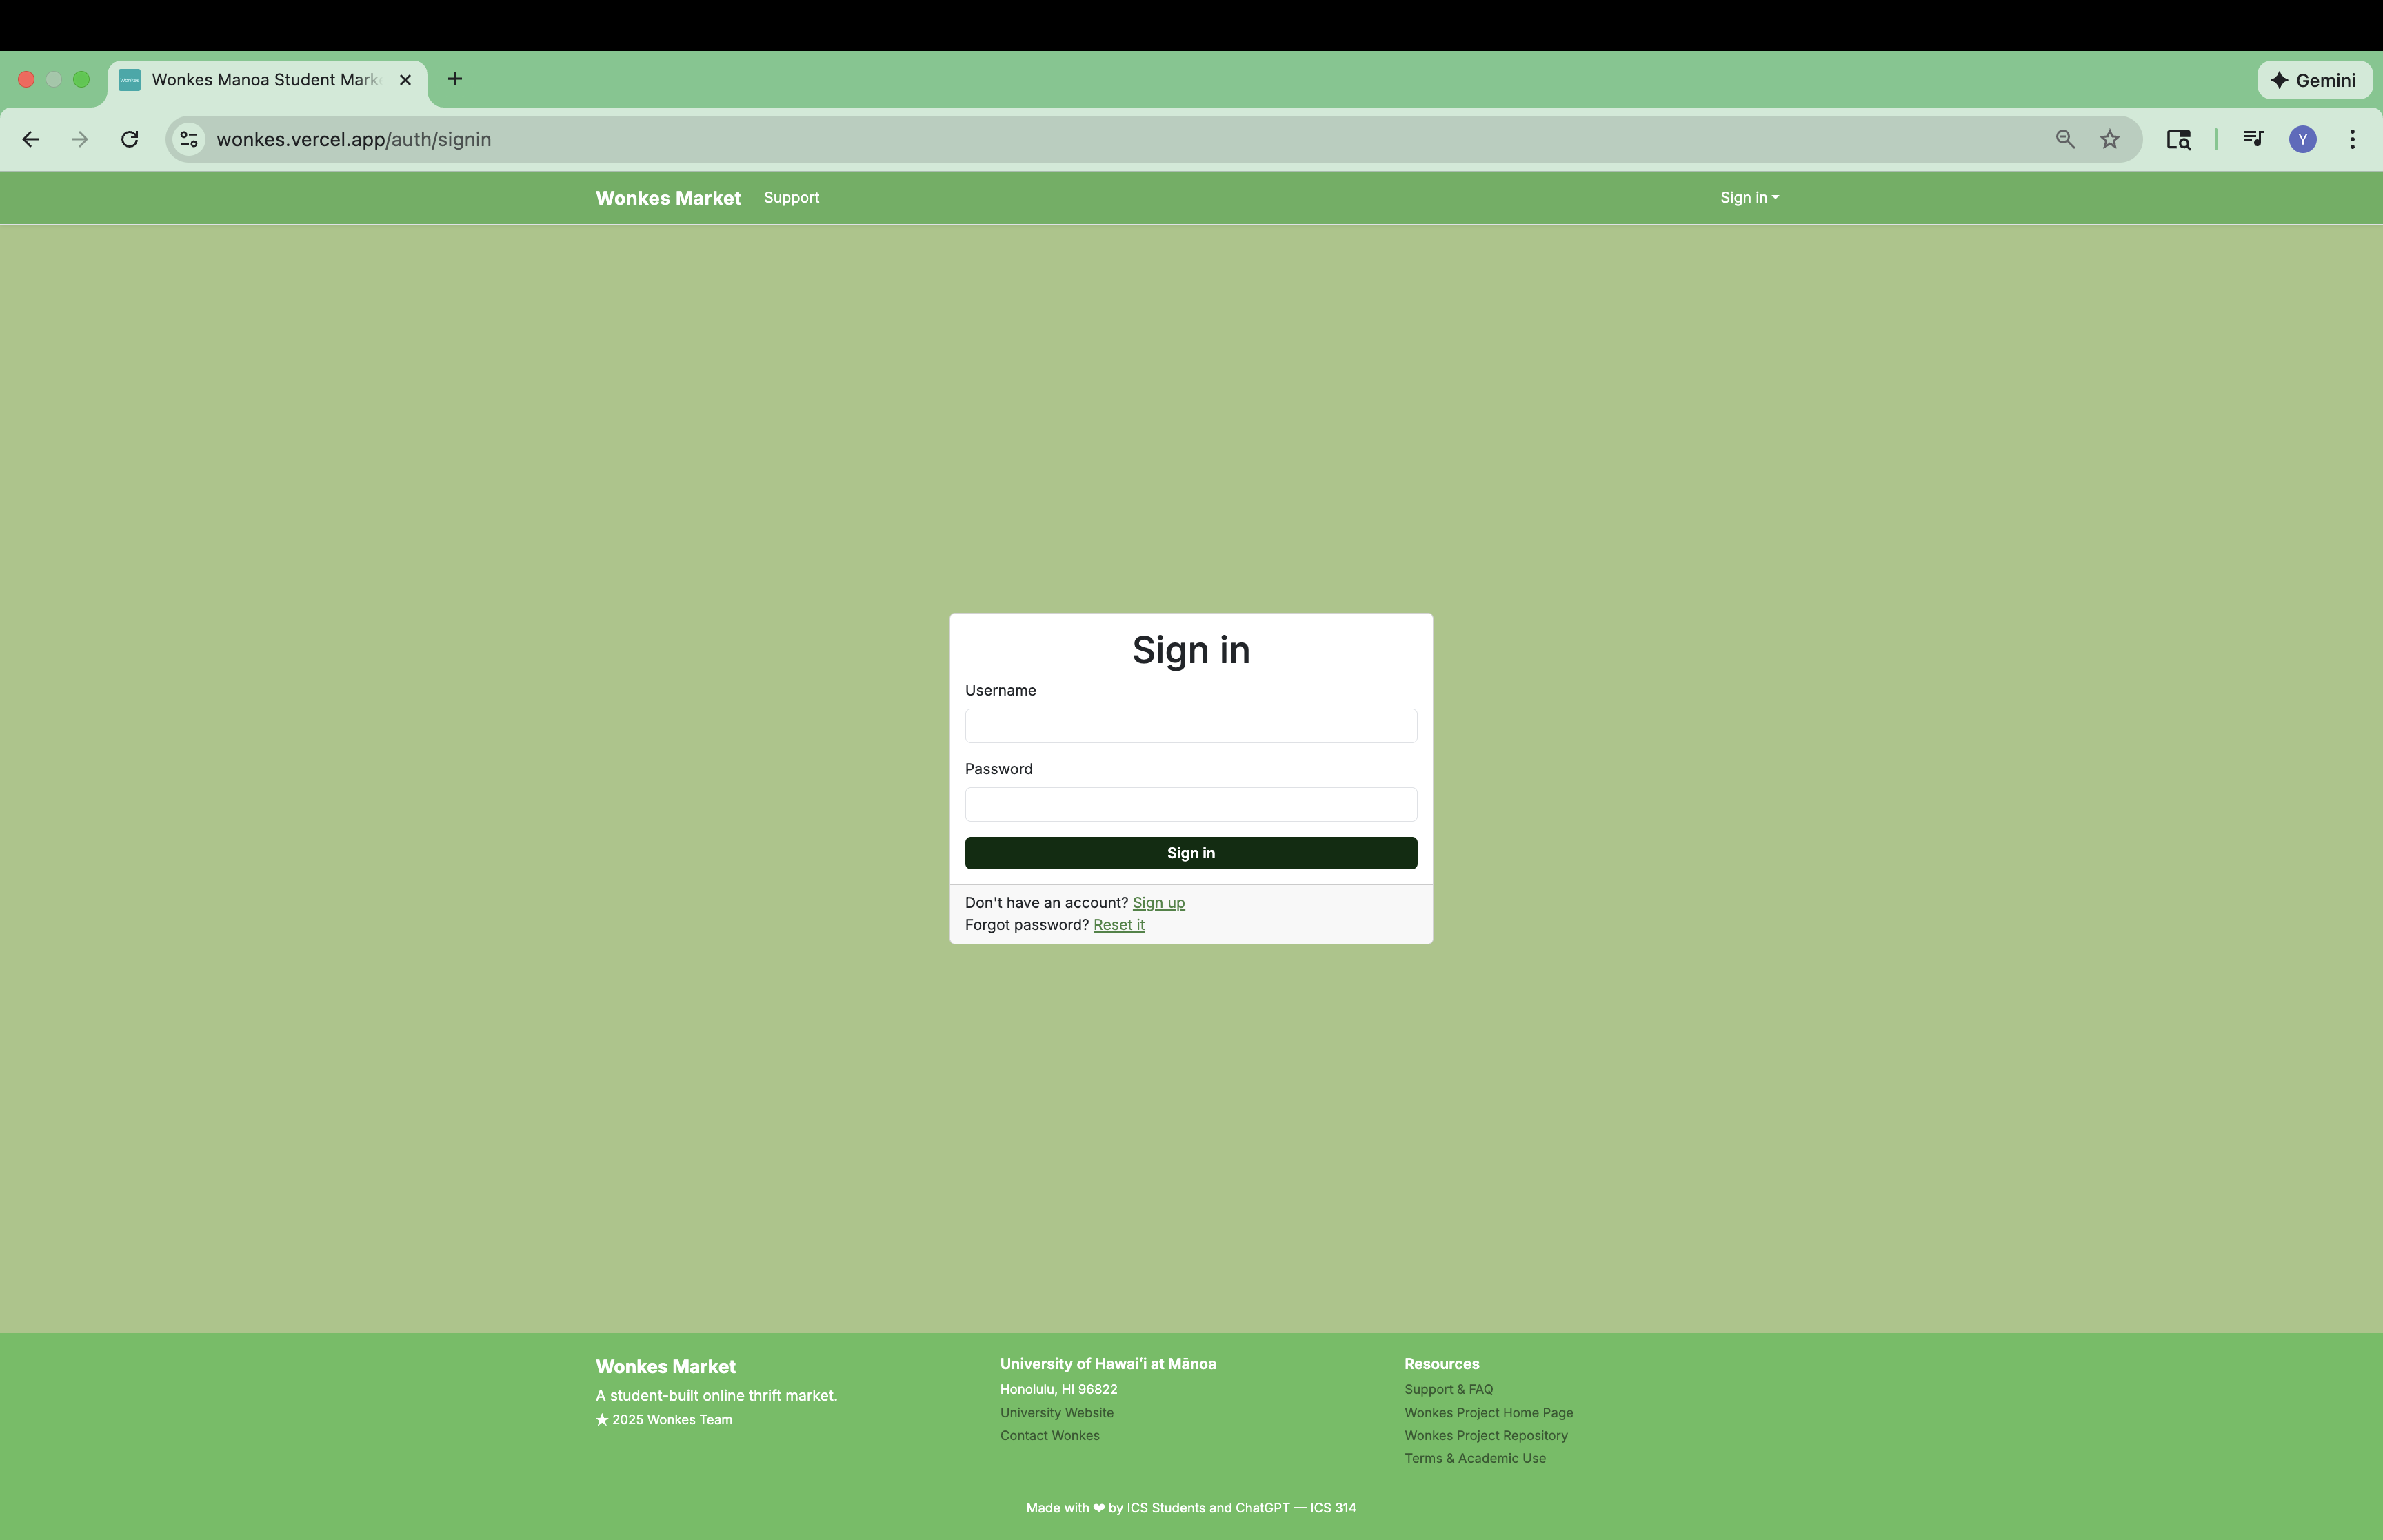
Task: Open Chrome three-dot menu
Action: 2352,139
